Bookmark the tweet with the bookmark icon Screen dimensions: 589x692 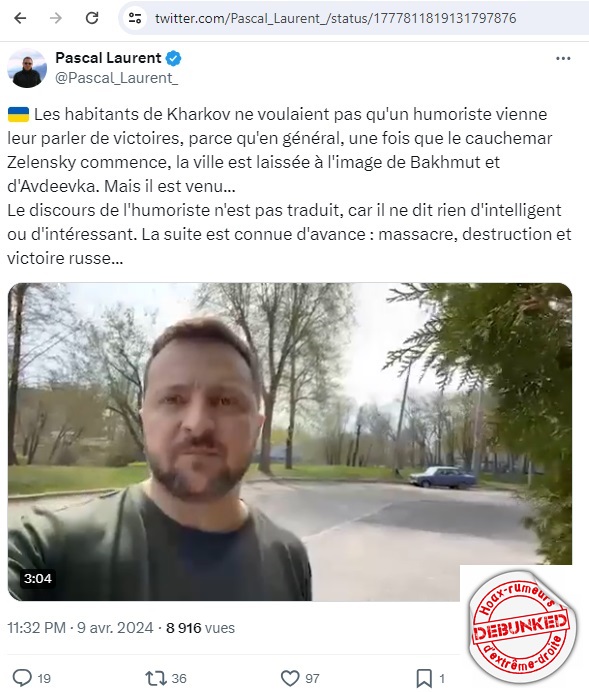pos(424,678)
